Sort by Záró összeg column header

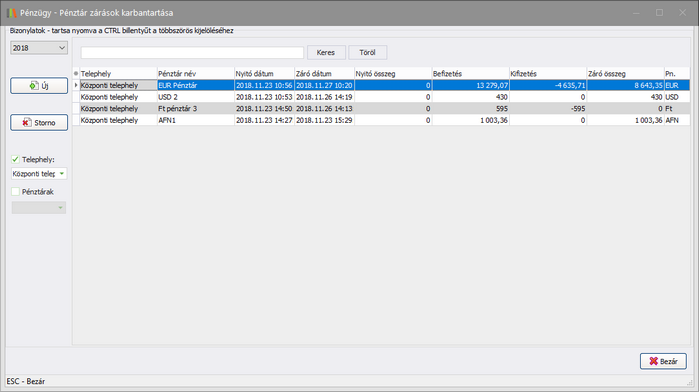pos(625,74)
